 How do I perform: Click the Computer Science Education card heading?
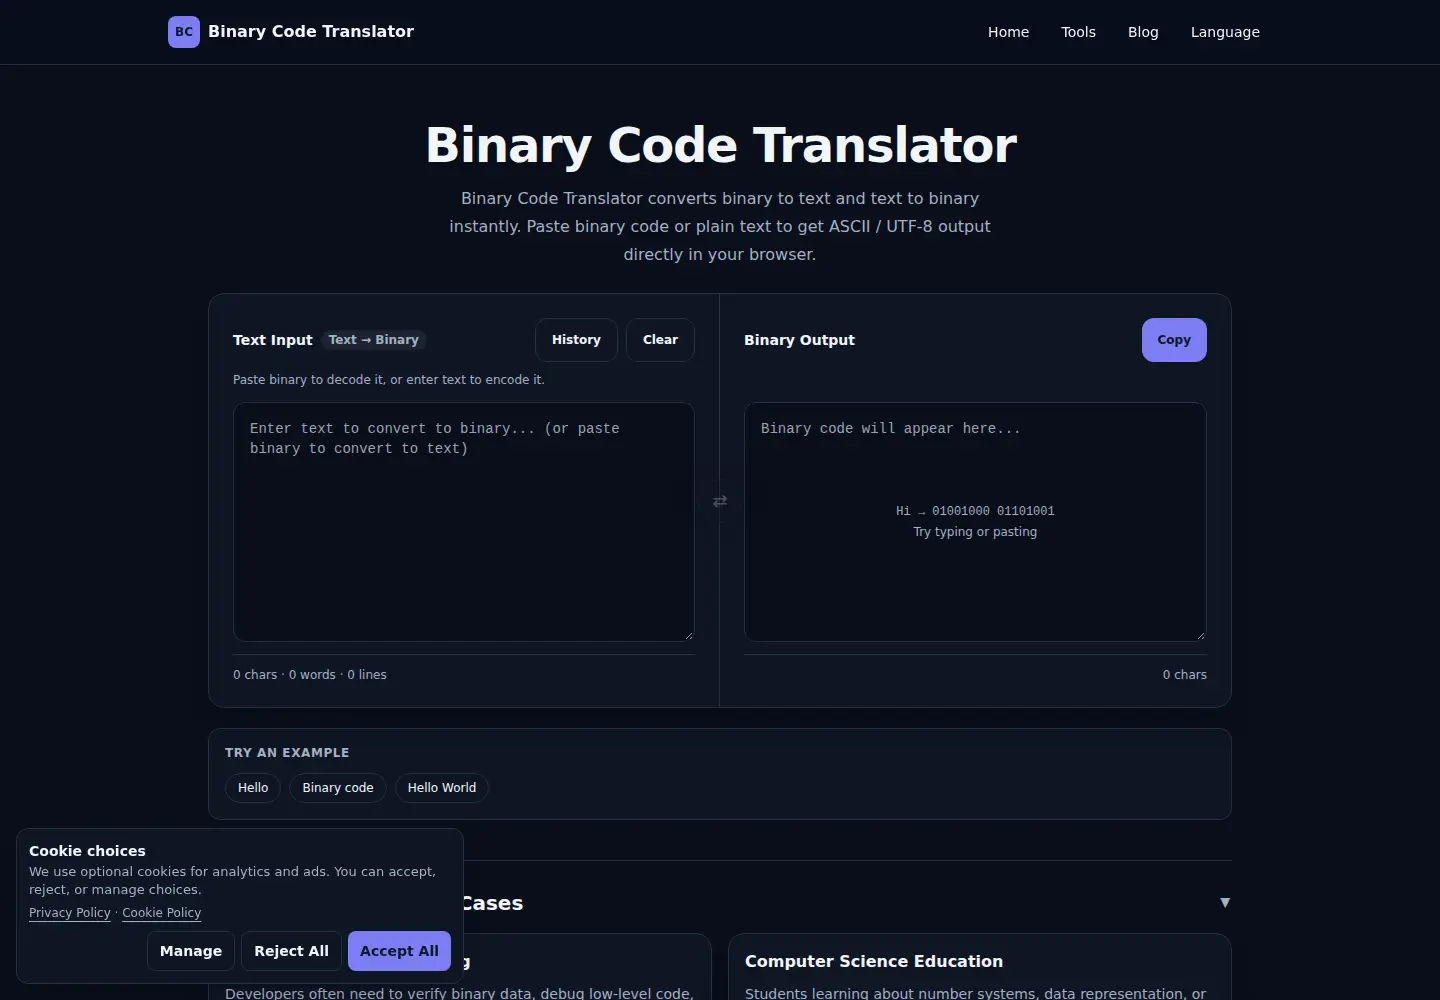(x=874, y=962)
